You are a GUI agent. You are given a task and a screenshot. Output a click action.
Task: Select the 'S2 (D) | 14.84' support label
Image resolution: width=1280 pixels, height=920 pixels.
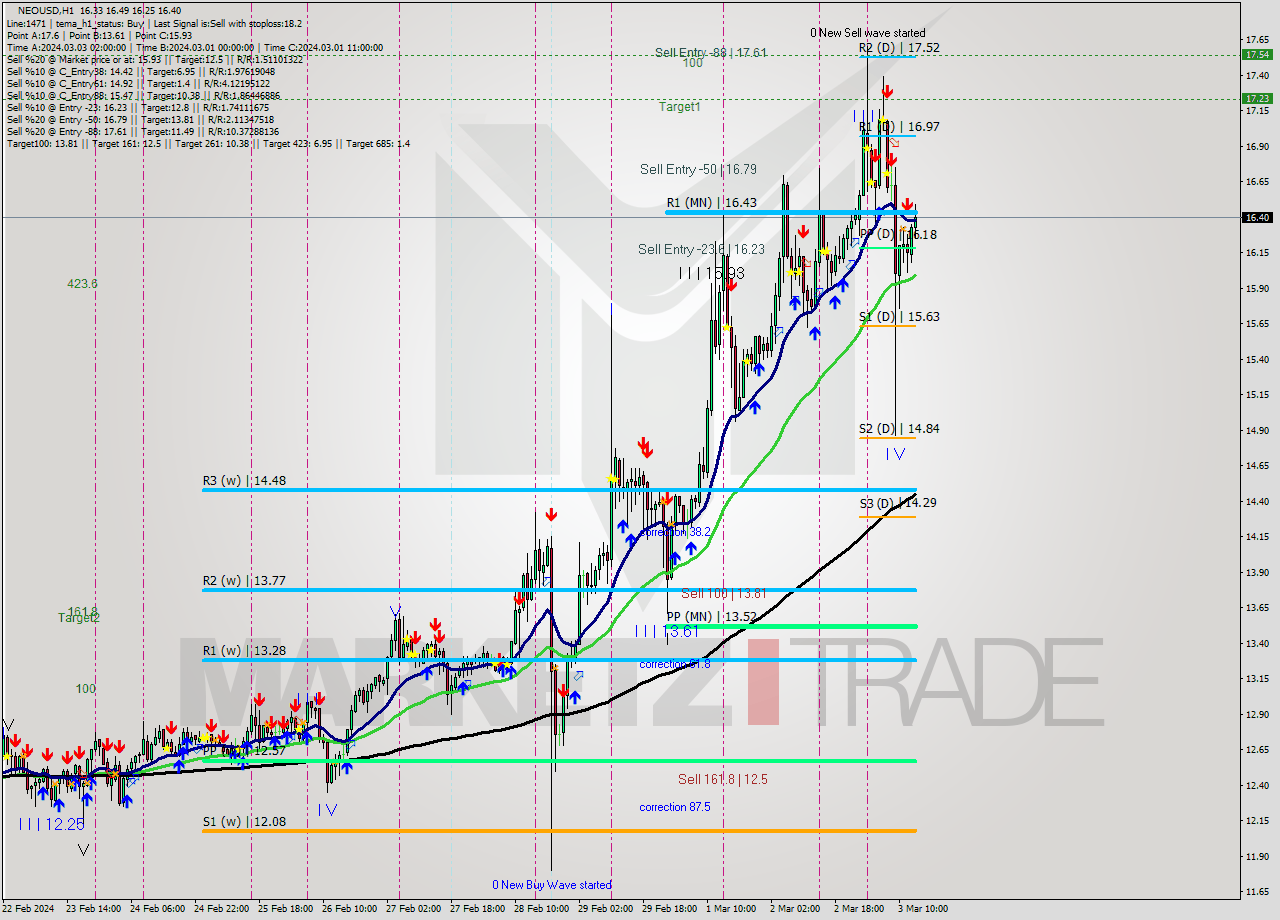[x=899, y=428]
